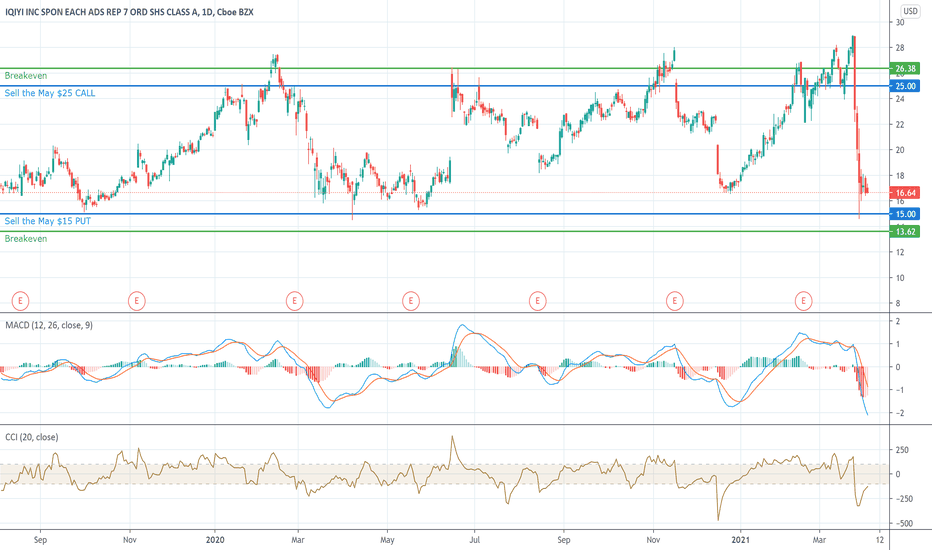The image size is (932, 550).
Task: Select the upper 'Breakeven' label
Action: pos(26,76)
